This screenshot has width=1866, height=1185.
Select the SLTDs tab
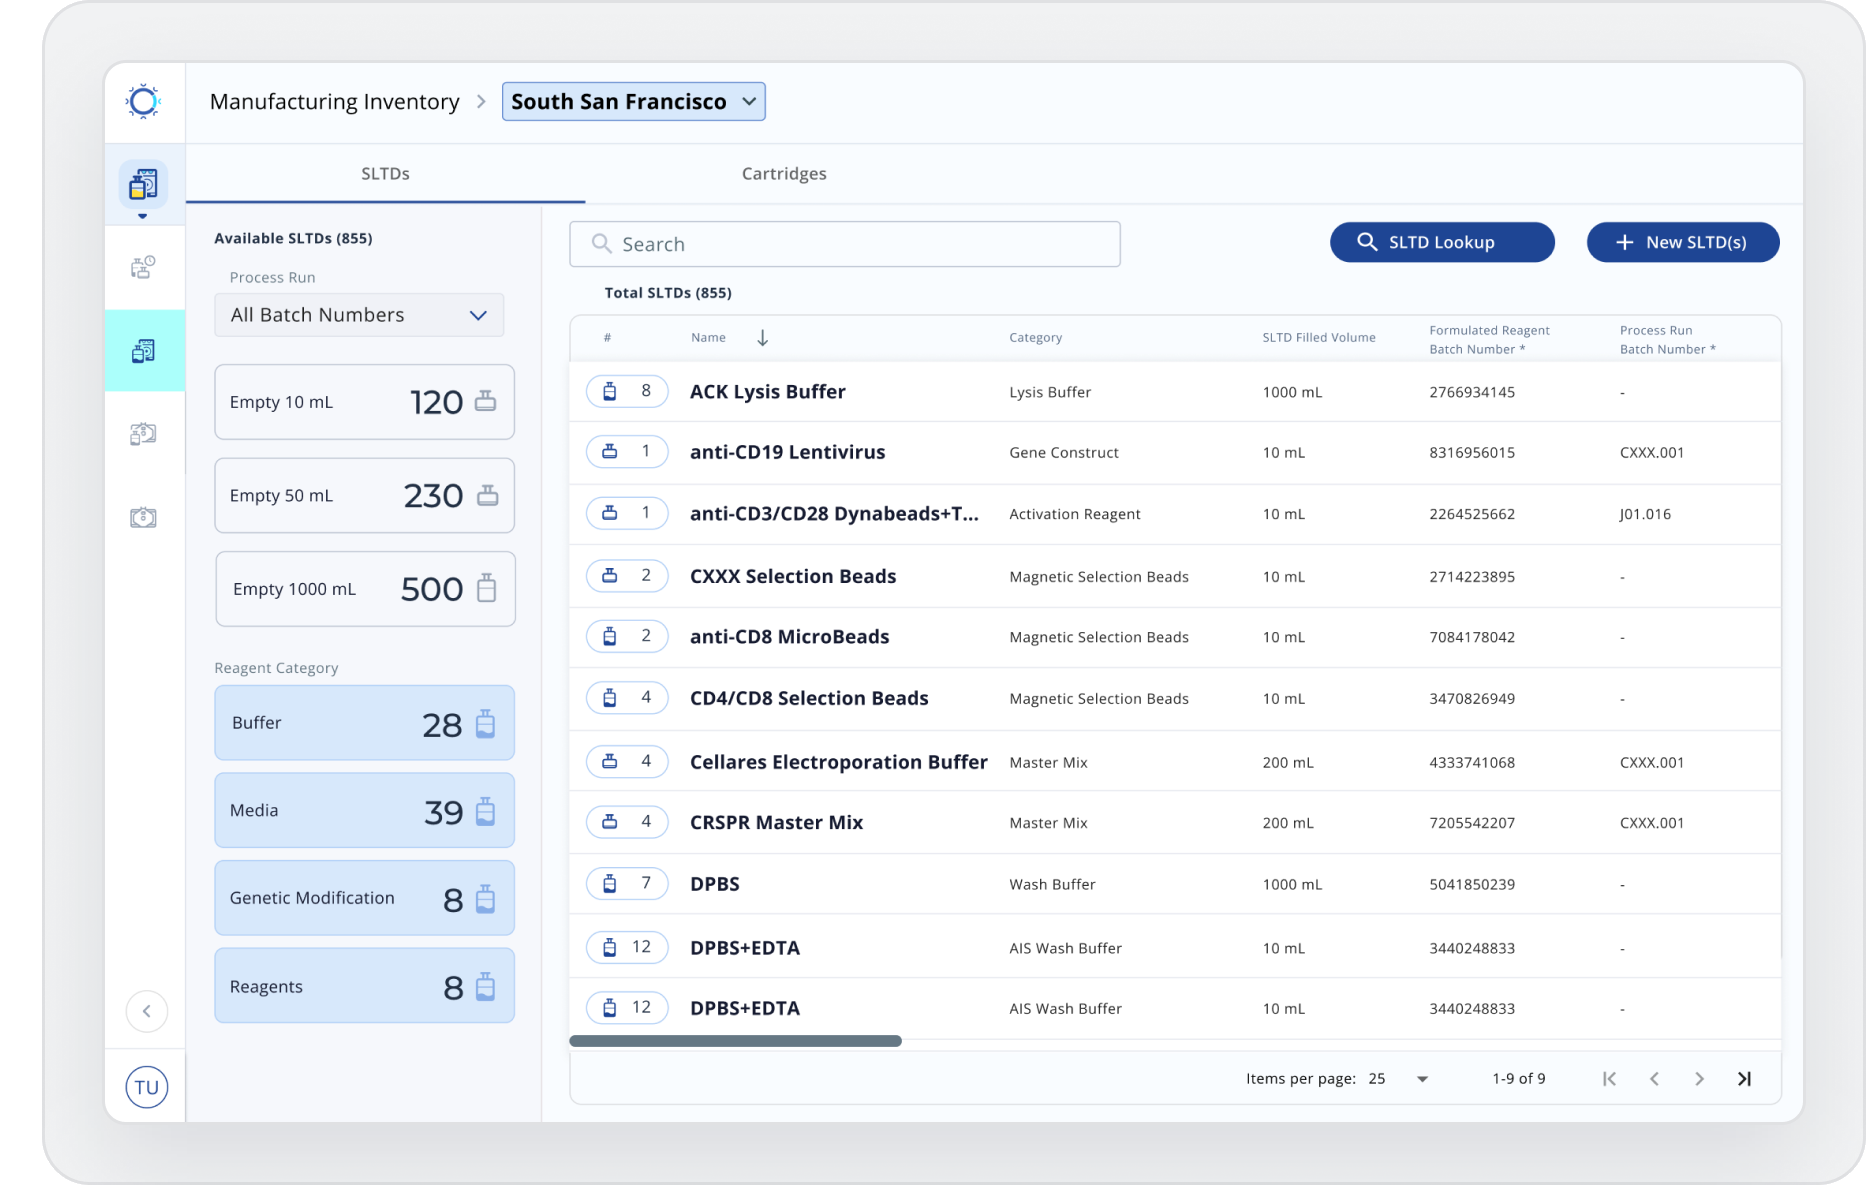[x=385, y=174]
